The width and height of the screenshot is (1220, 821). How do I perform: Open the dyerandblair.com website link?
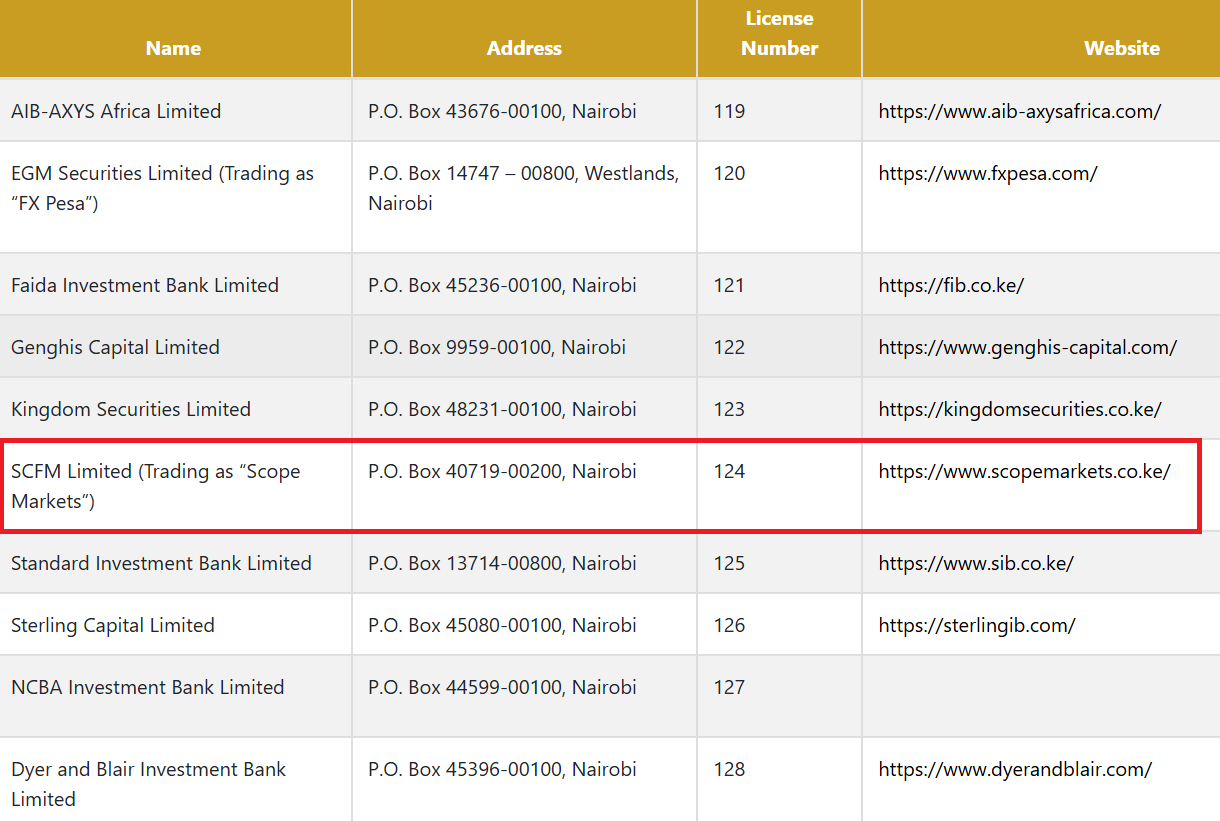[x=1014, y=769]
